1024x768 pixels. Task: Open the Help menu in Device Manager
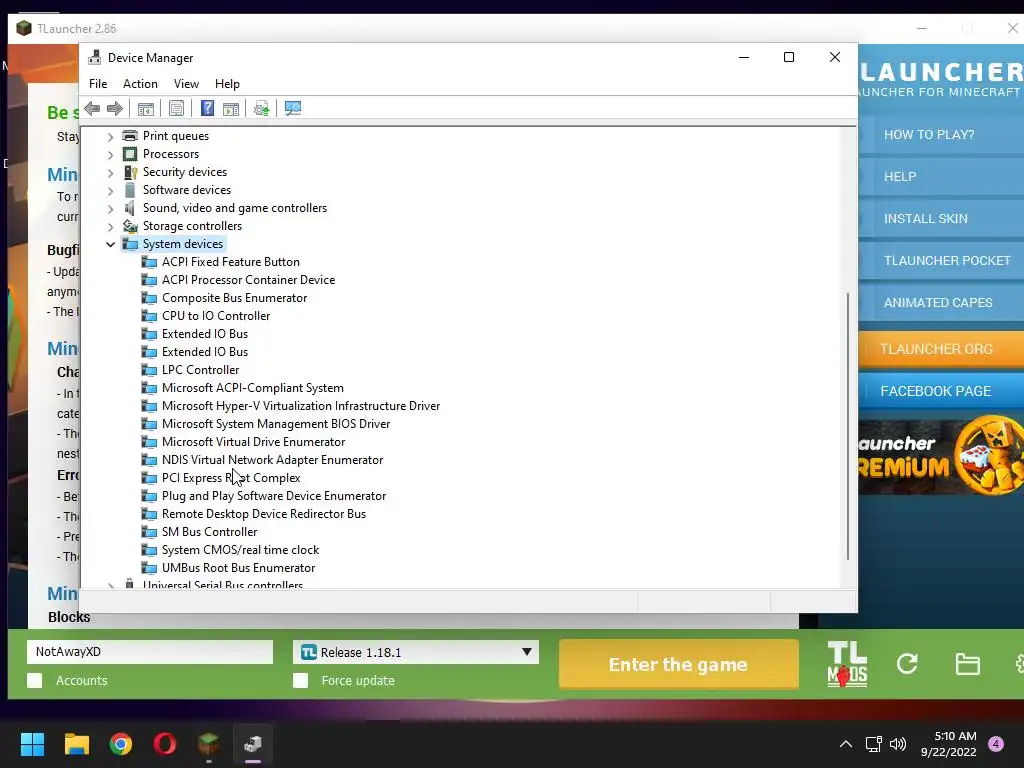(x=227, y=84)
